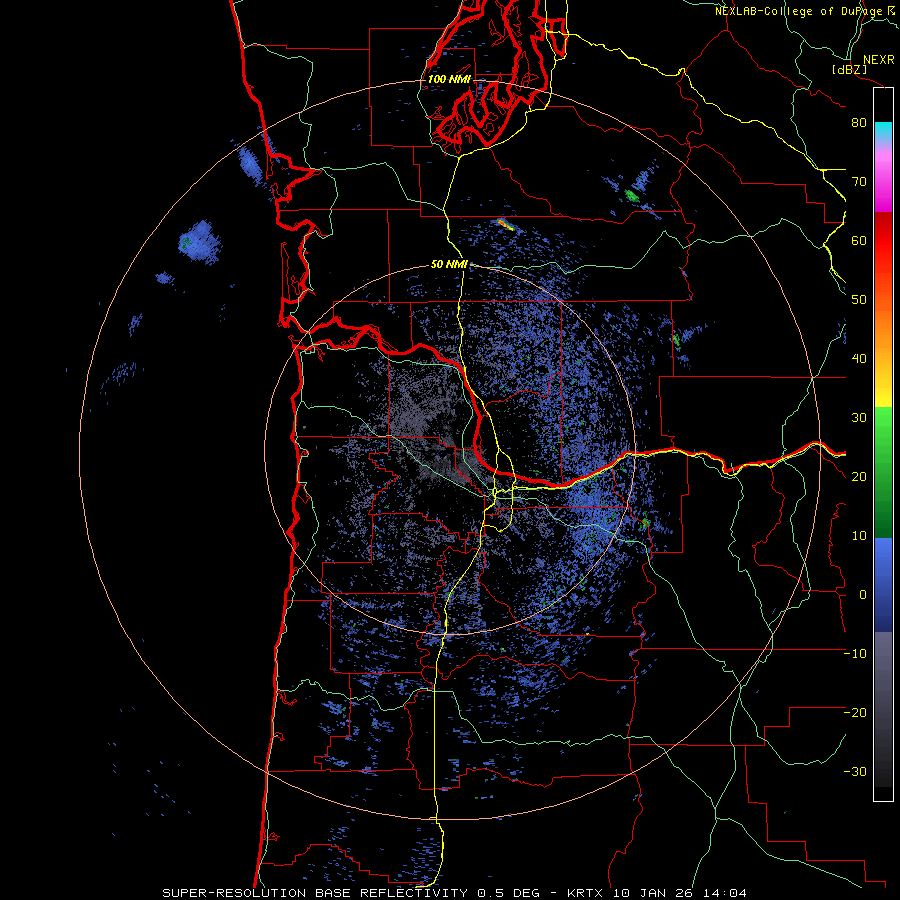Viewport: 900px width, 900px height.
Task: Select the "30" value on the dBZ scale
Action: [859, 417]
